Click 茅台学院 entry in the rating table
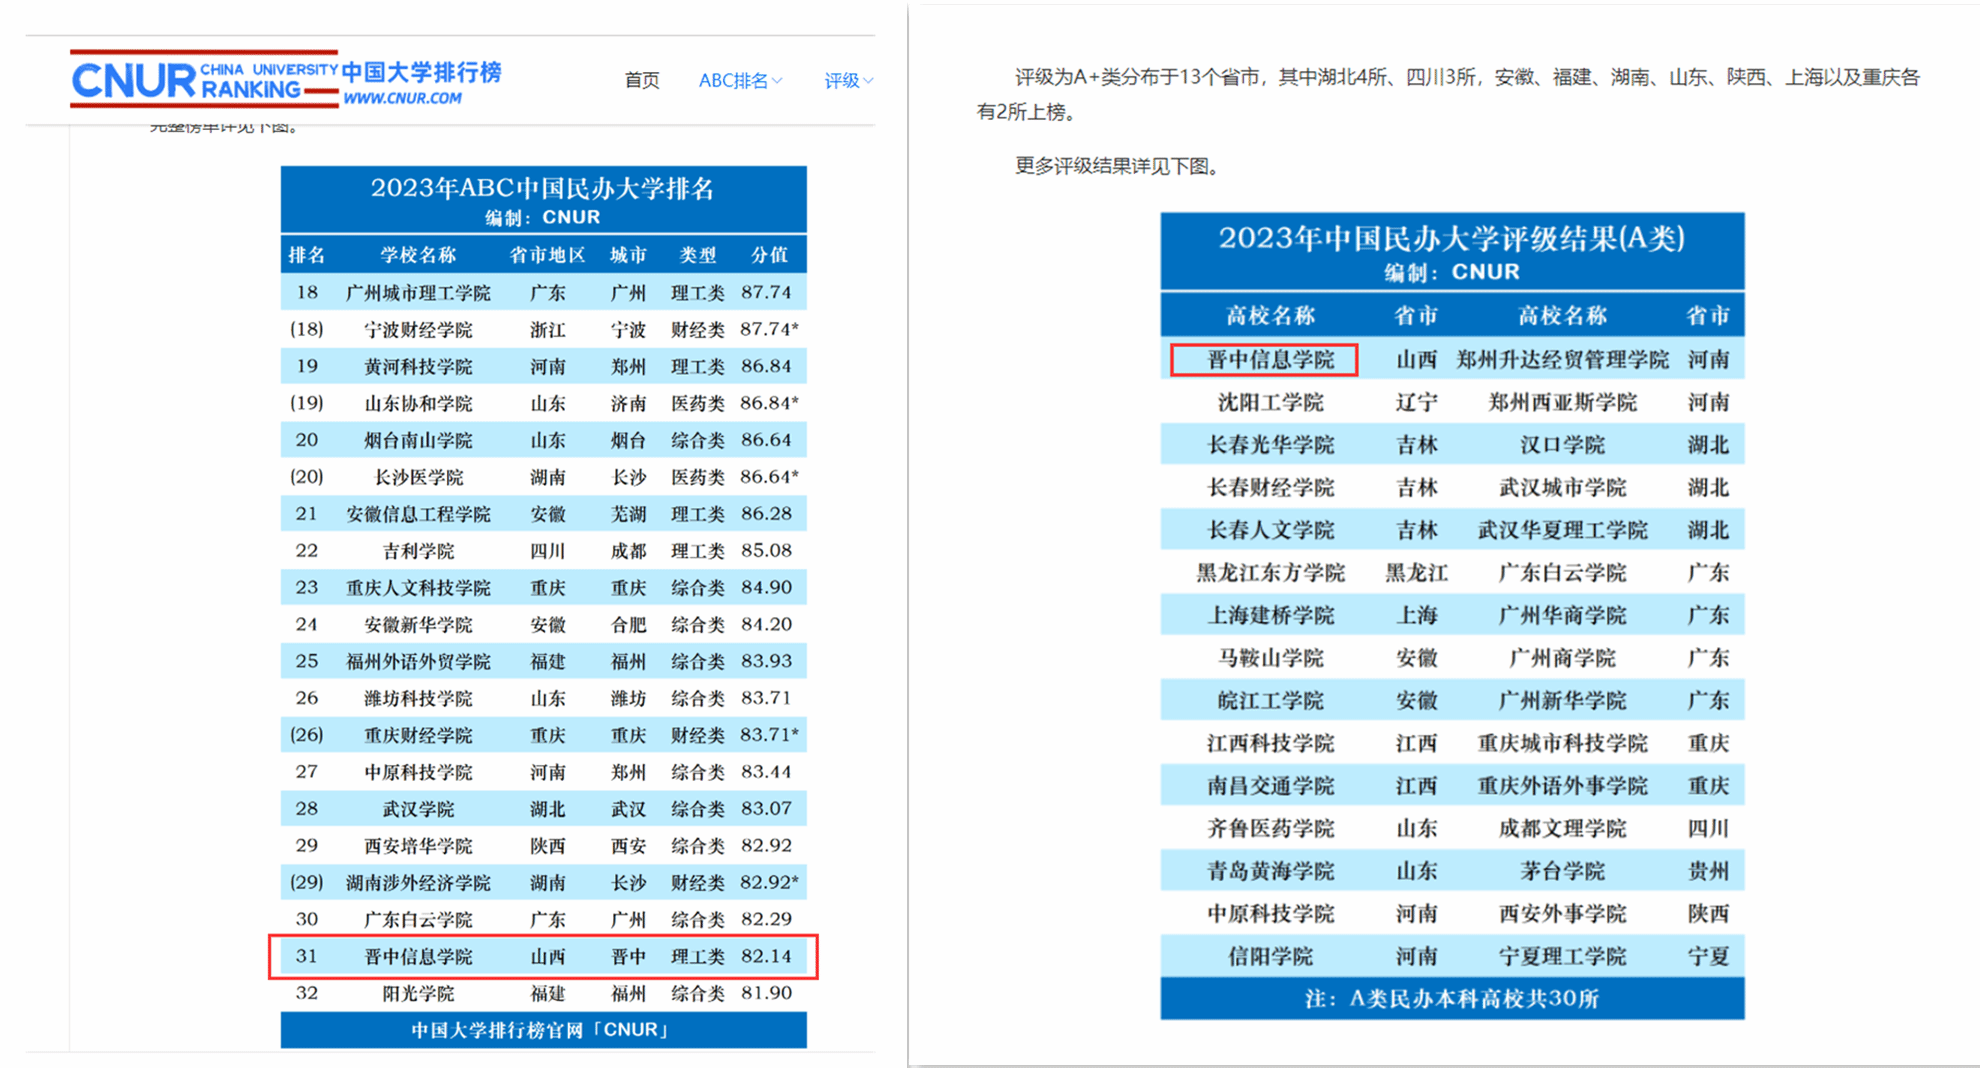This screenshot has width=1980, height=1068. [1562, 871]
